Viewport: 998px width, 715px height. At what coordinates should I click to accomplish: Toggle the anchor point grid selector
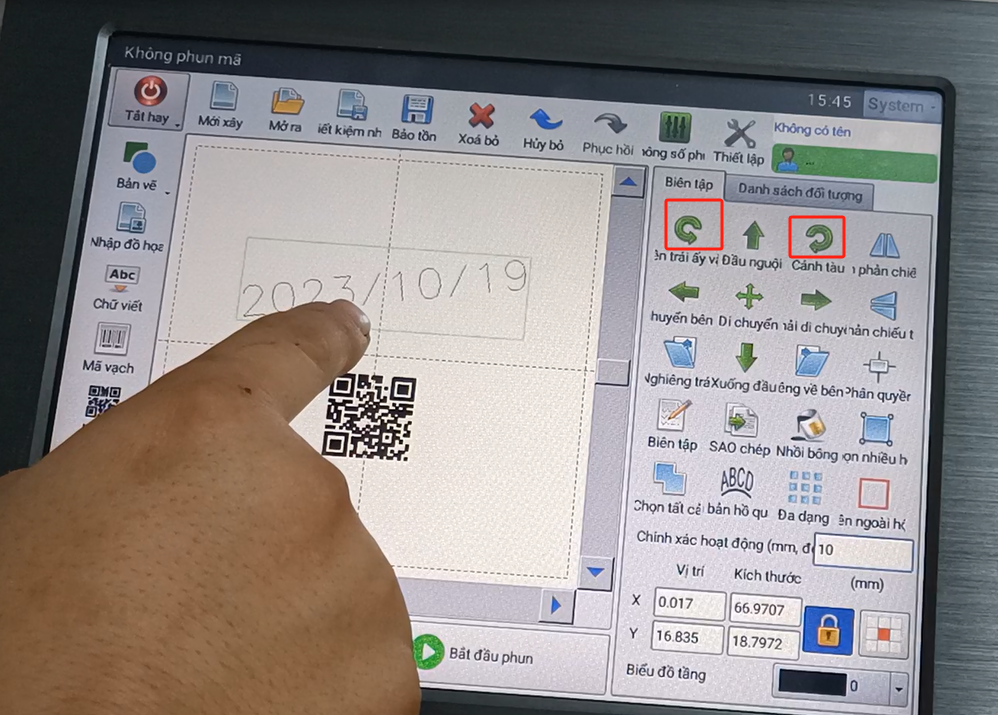pos(884,635)
